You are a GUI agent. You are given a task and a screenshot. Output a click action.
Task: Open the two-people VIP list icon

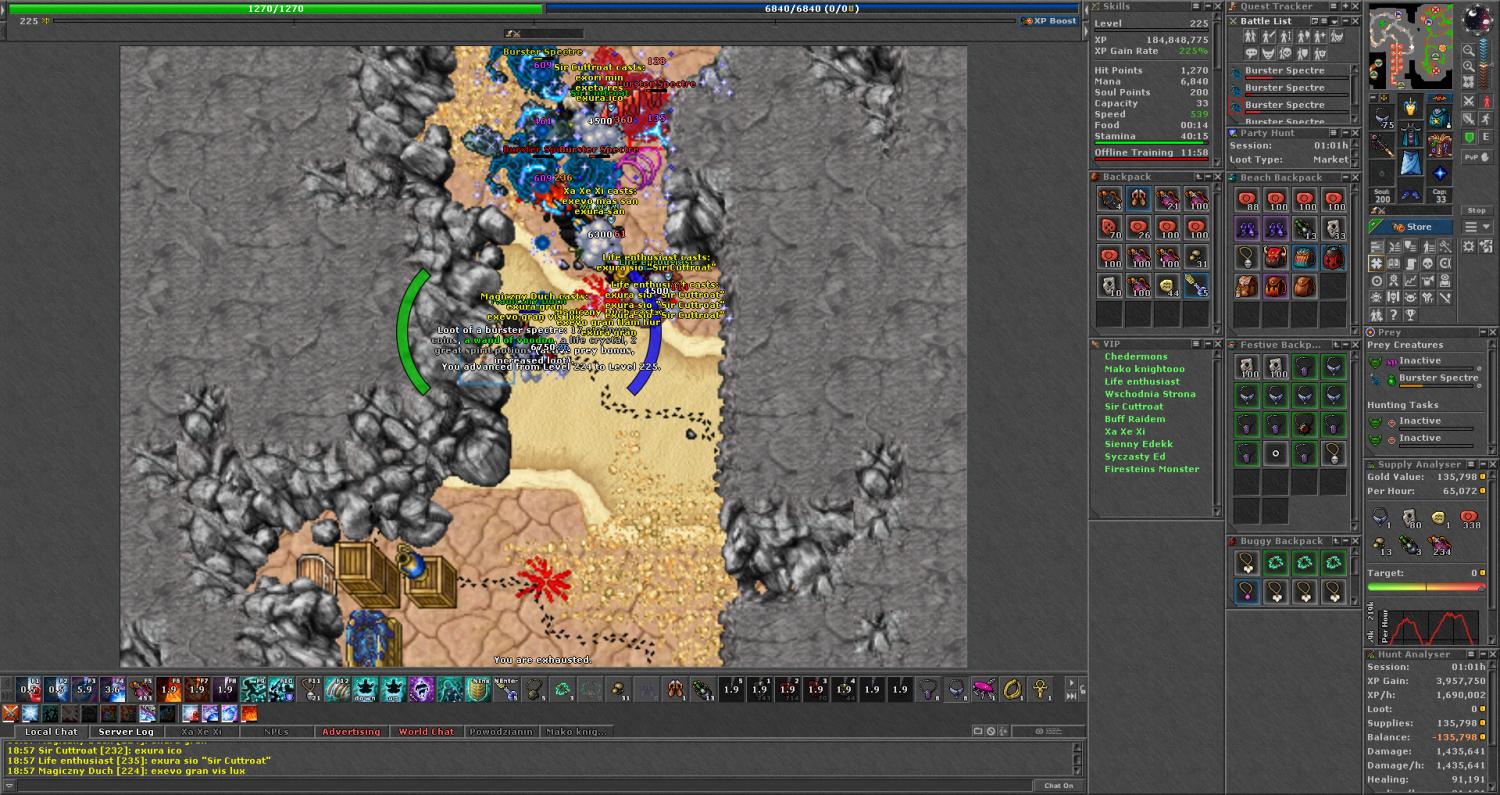click(1377, 314)
